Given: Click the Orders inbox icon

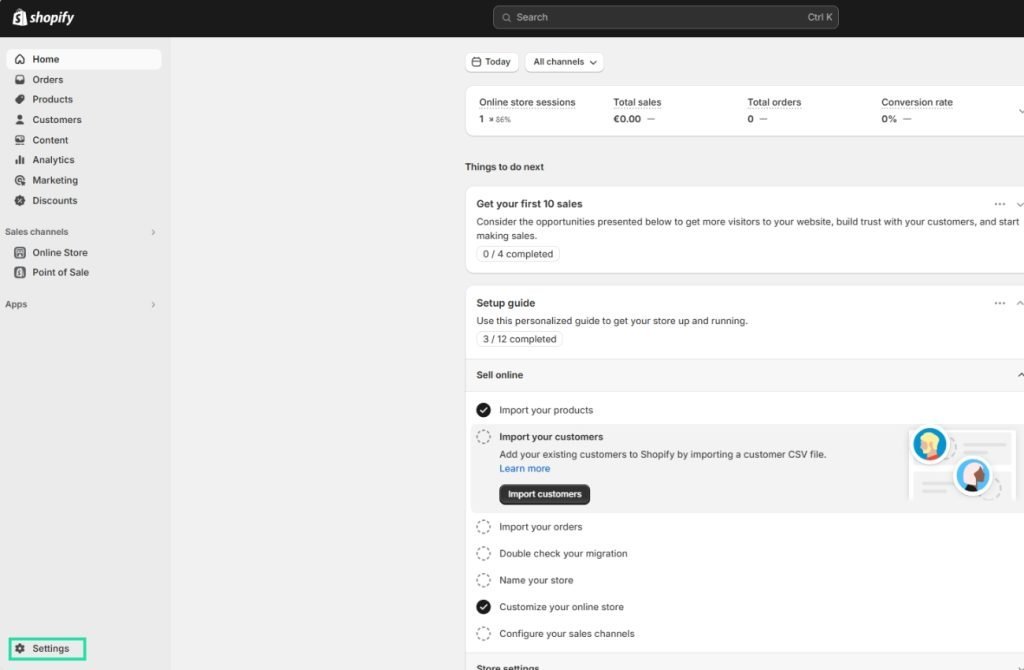Looking at the screenshot, I should tap(20, 79).
